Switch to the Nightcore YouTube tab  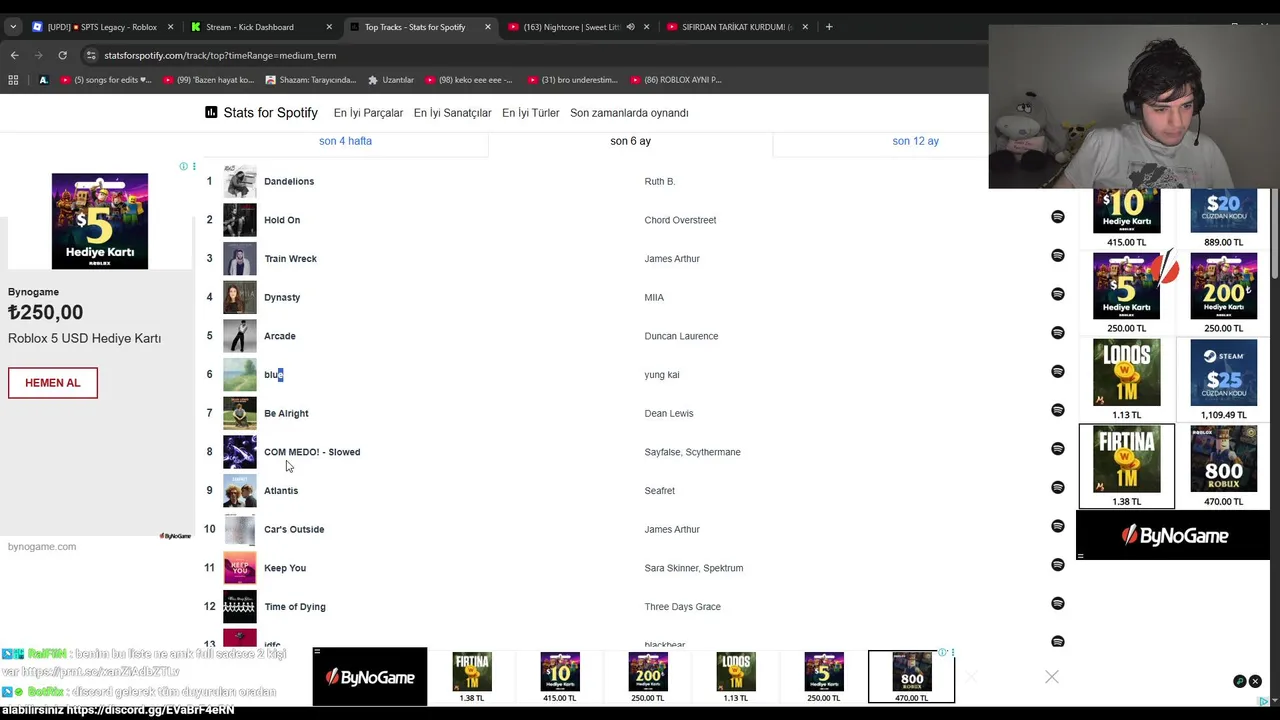[578, 27]
